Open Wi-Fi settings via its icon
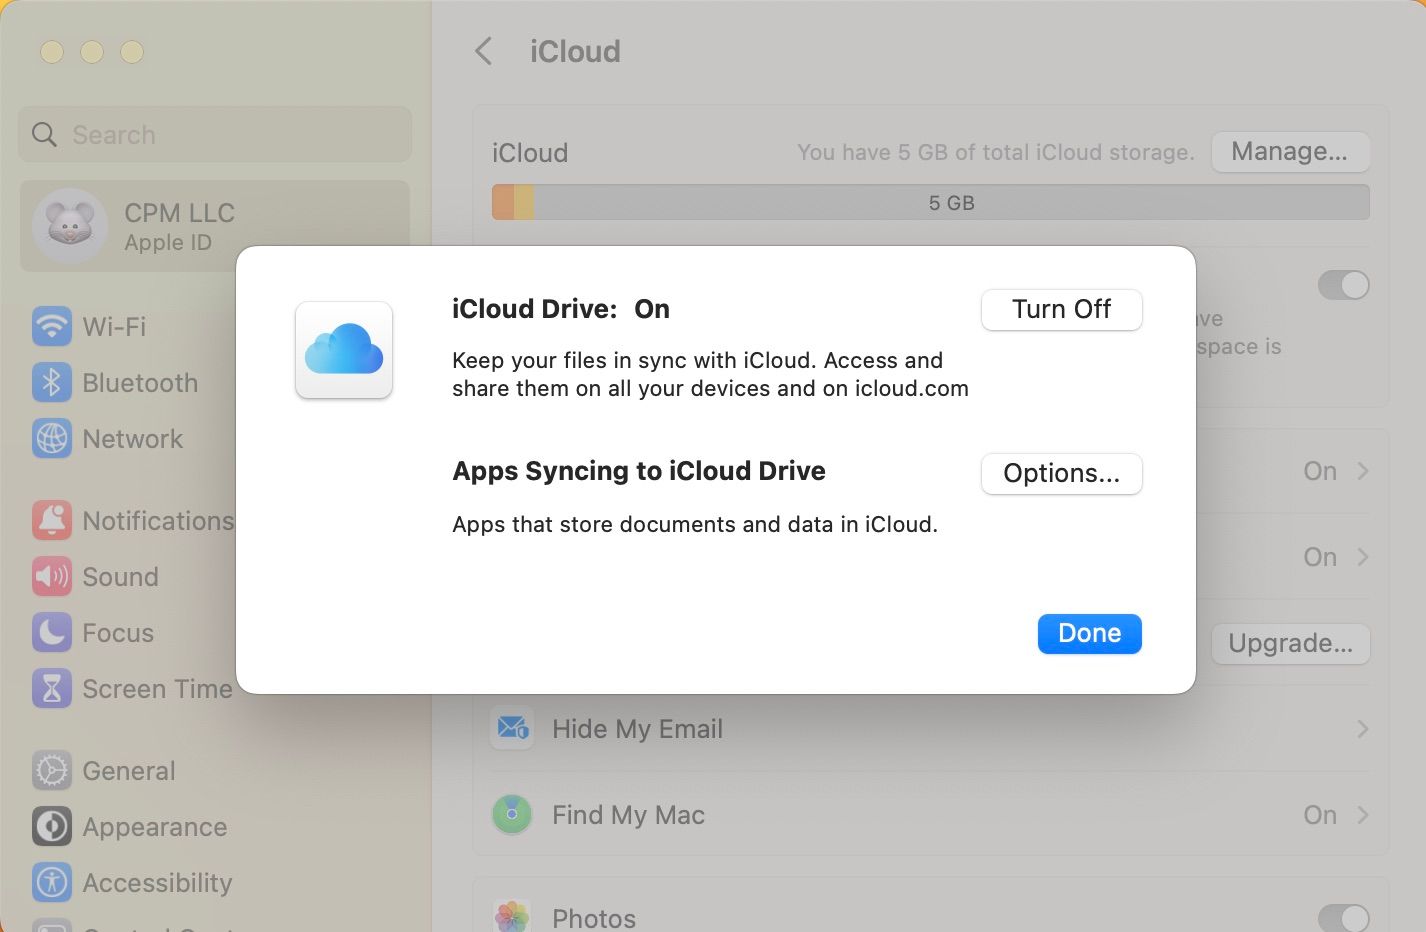This screenshot has width=1426, height=932. (x=52, y=326)
